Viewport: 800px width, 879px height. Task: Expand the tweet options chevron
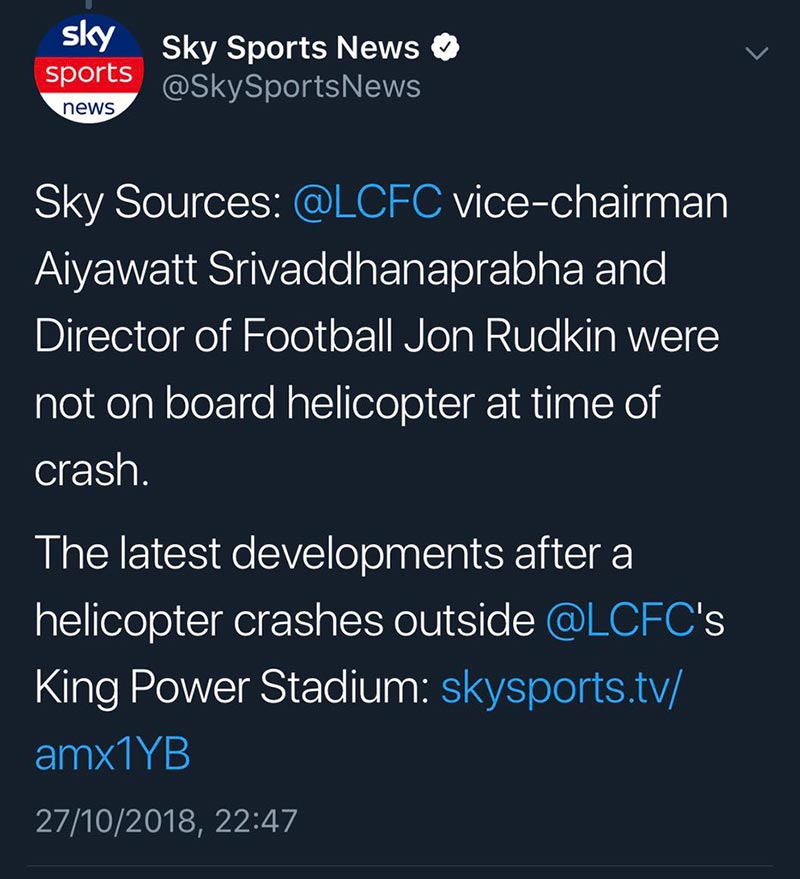point(759,54)
